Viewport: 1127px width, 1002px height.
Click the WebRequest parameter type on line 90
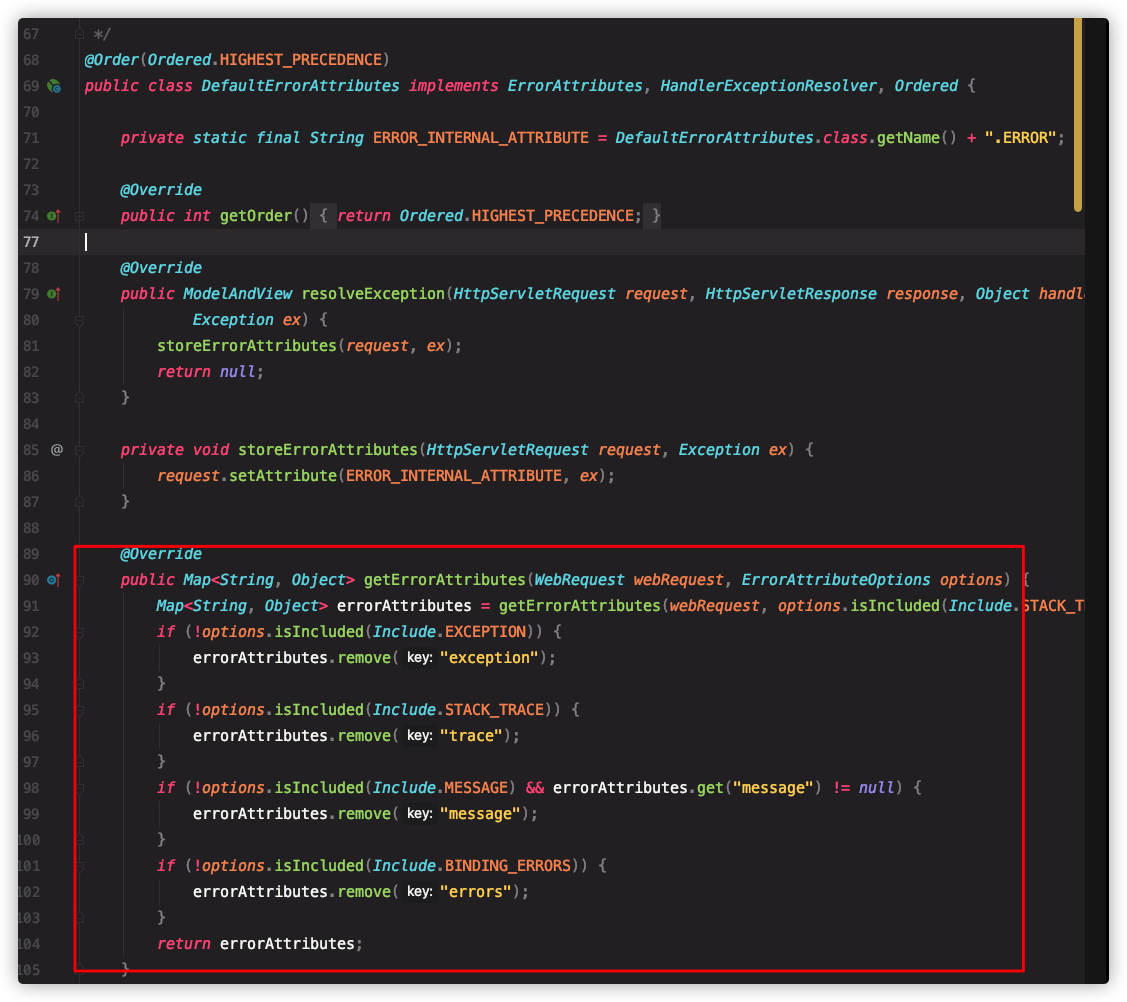(579, 580)
